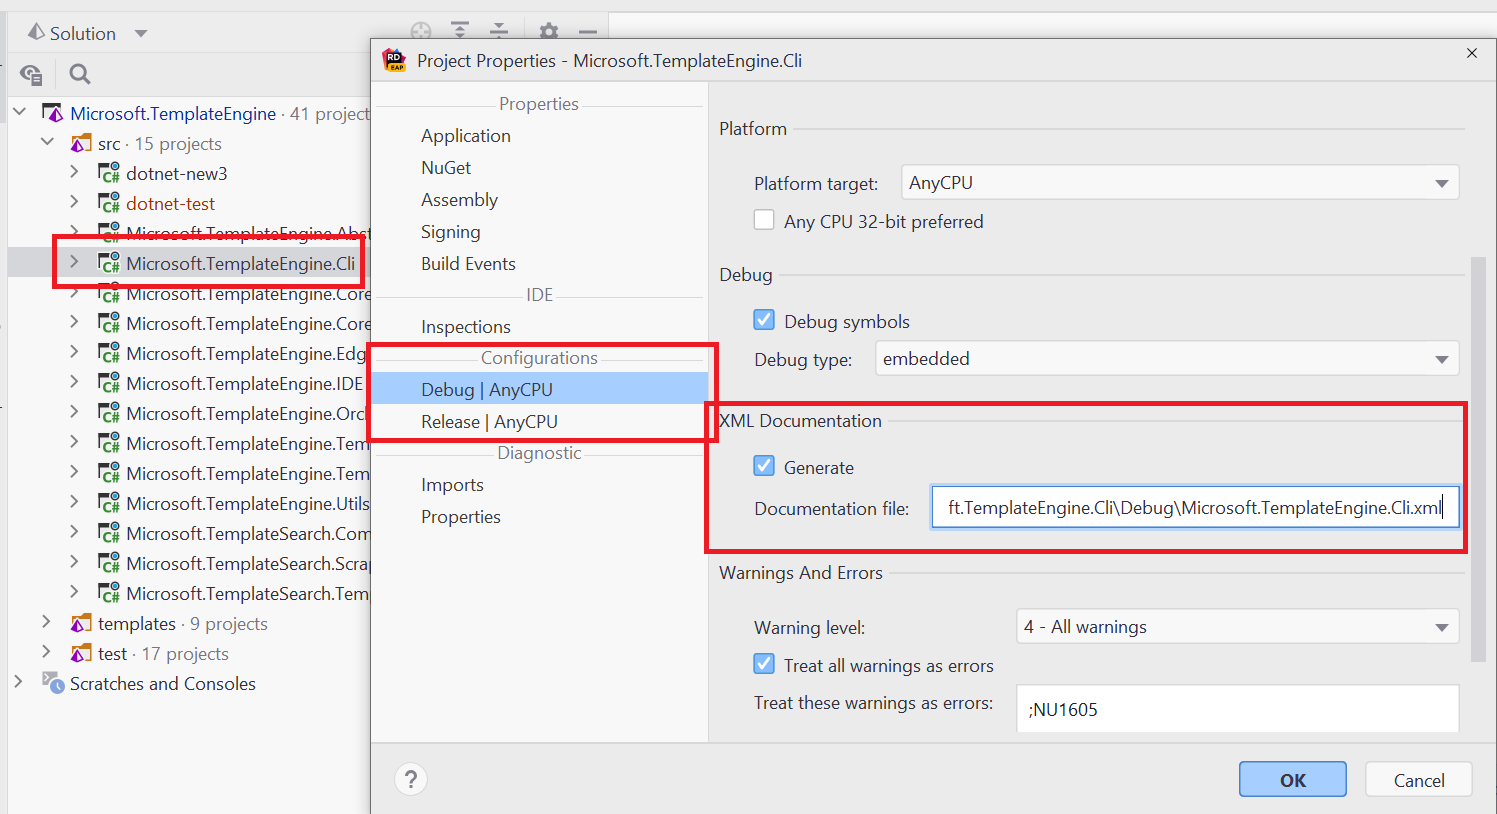
Task: Confirm with the OK button
Action: pyautogui.click(x=1292, y=780)
